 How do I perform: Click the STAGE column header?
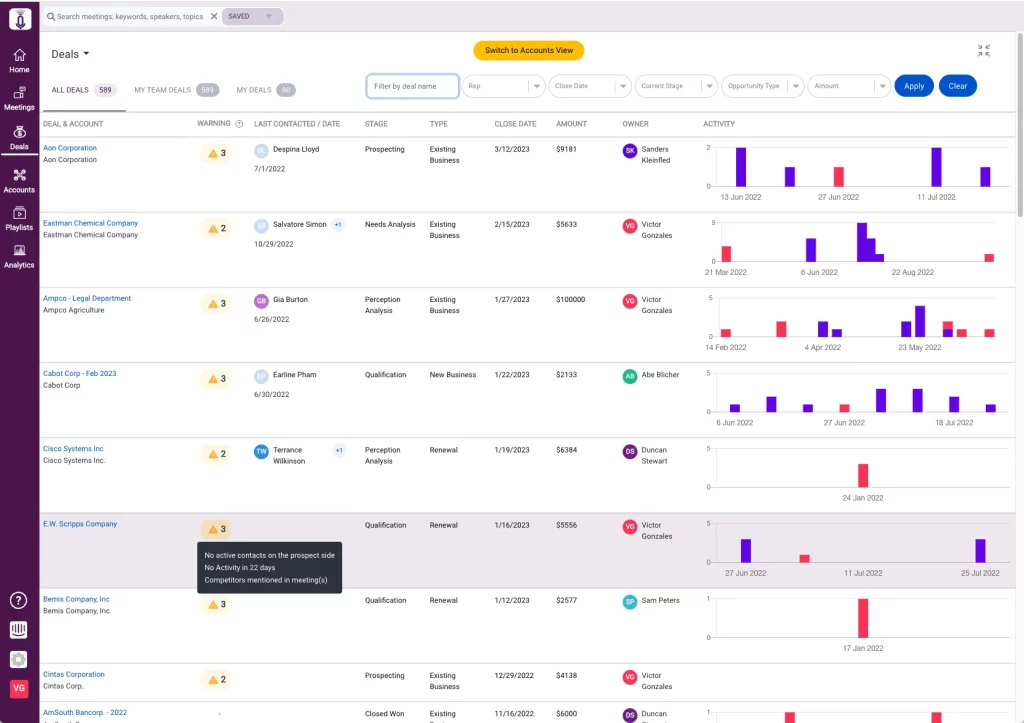(x=376, y=124)
